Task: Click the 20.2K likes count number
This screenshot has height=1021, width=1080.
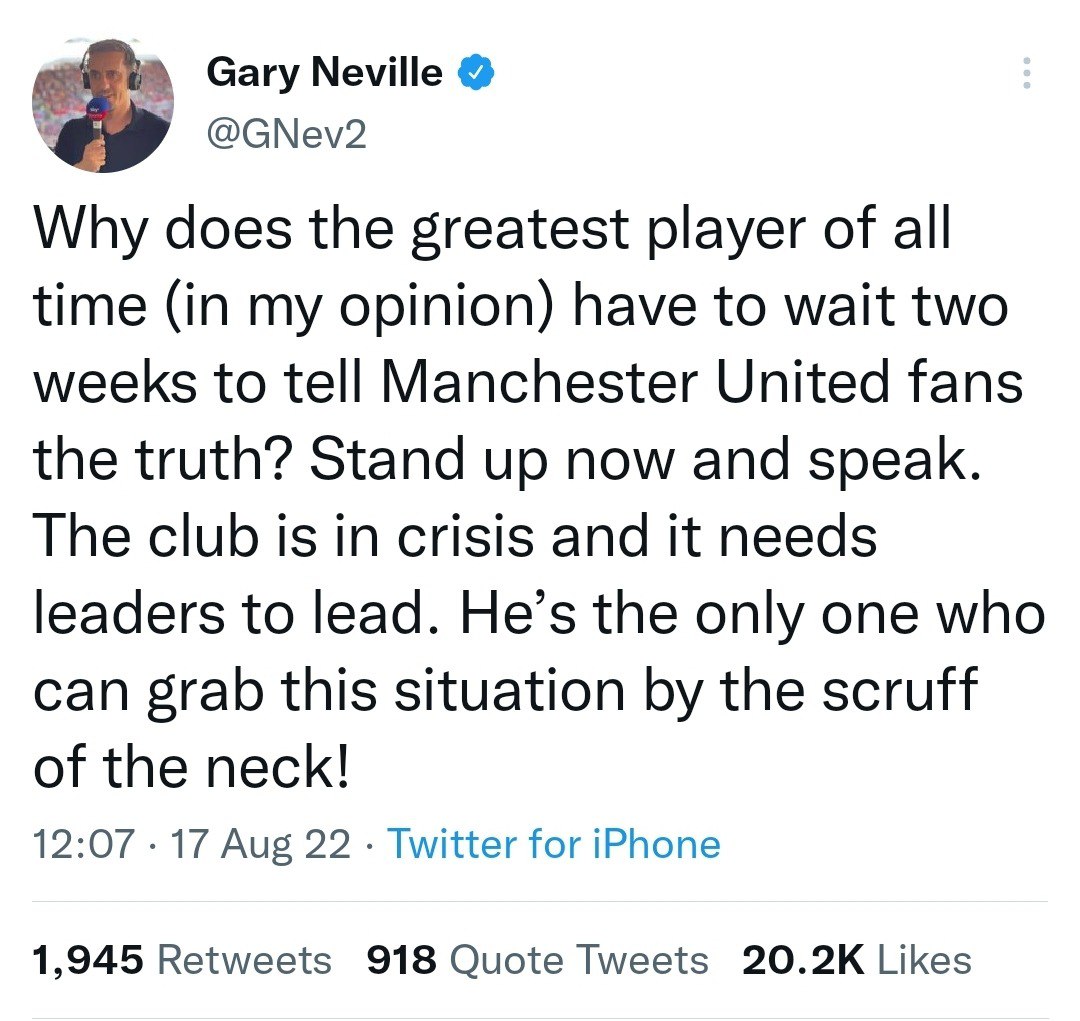Action: 802,960
